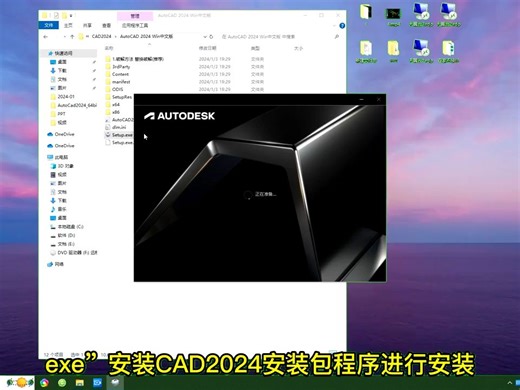Image resolution: width=520 pixels, height=390 pixels.
Task: Click the refresh icon beside address bar
Action: click(211, 37)
